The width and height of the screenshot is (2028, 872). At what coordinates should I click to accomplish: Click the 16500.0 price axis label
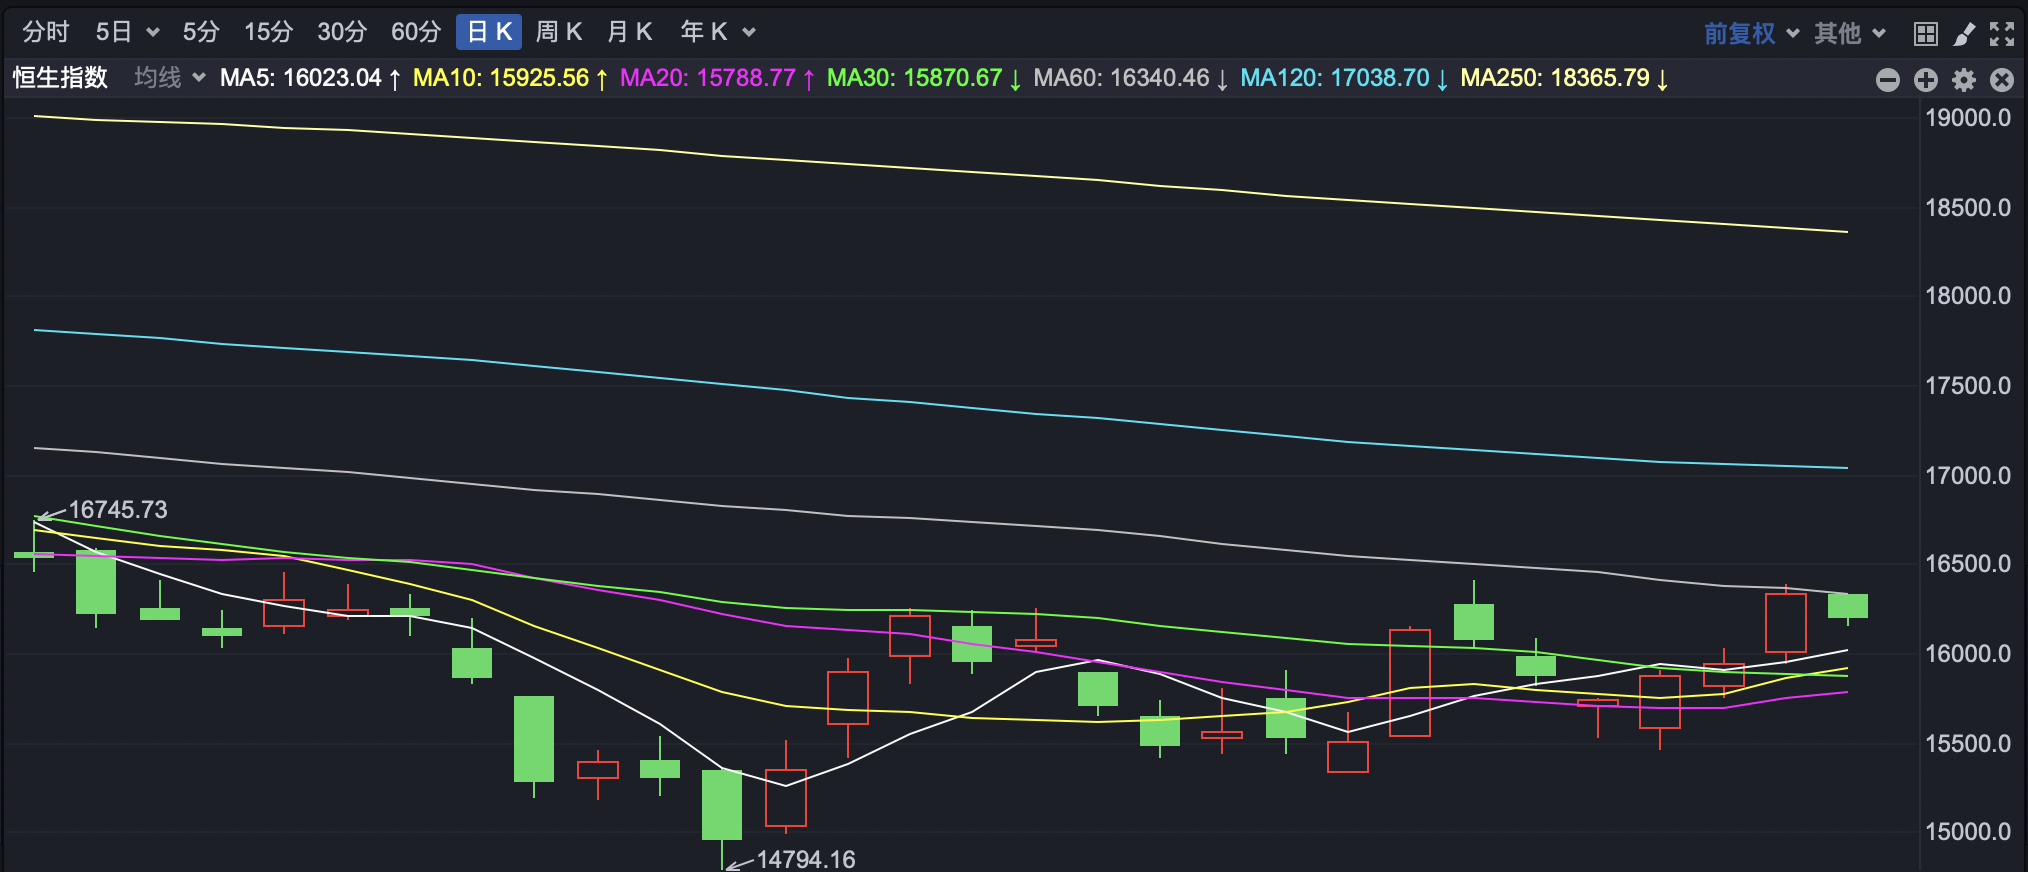click(1968, 564)
